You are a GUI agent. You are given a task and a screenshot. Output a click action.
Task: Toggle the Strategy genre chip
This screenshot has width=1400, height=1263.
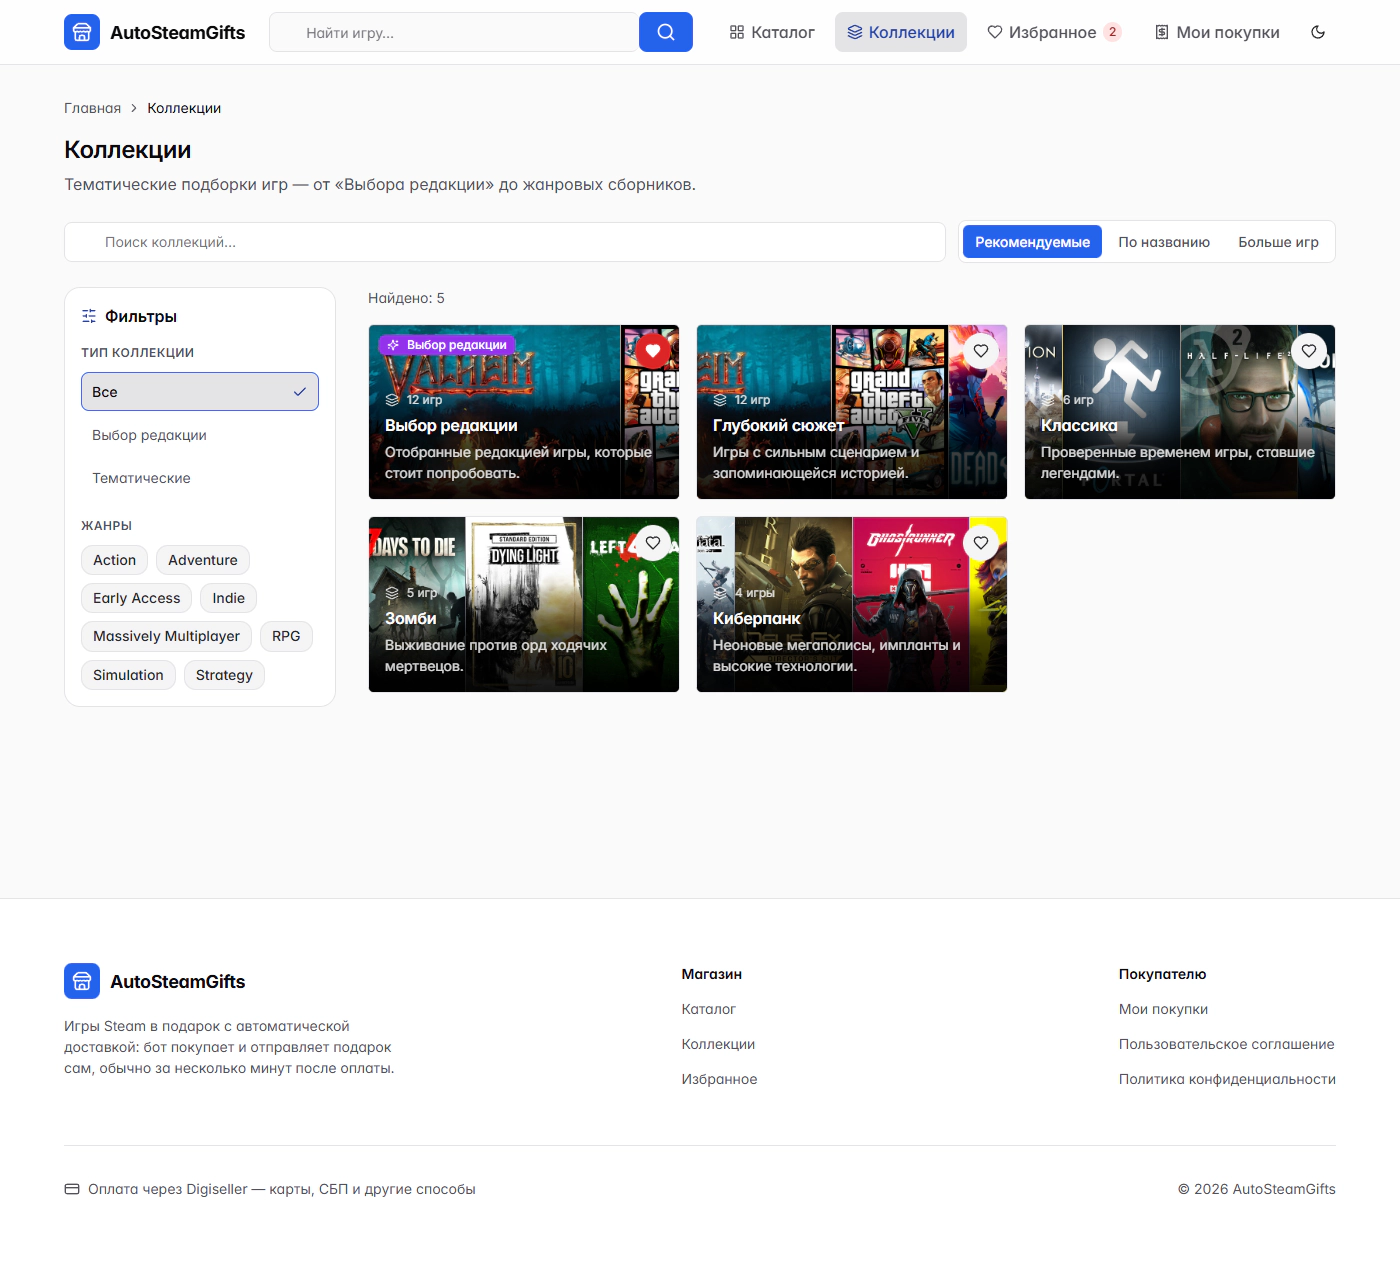[x=224, y=675]
